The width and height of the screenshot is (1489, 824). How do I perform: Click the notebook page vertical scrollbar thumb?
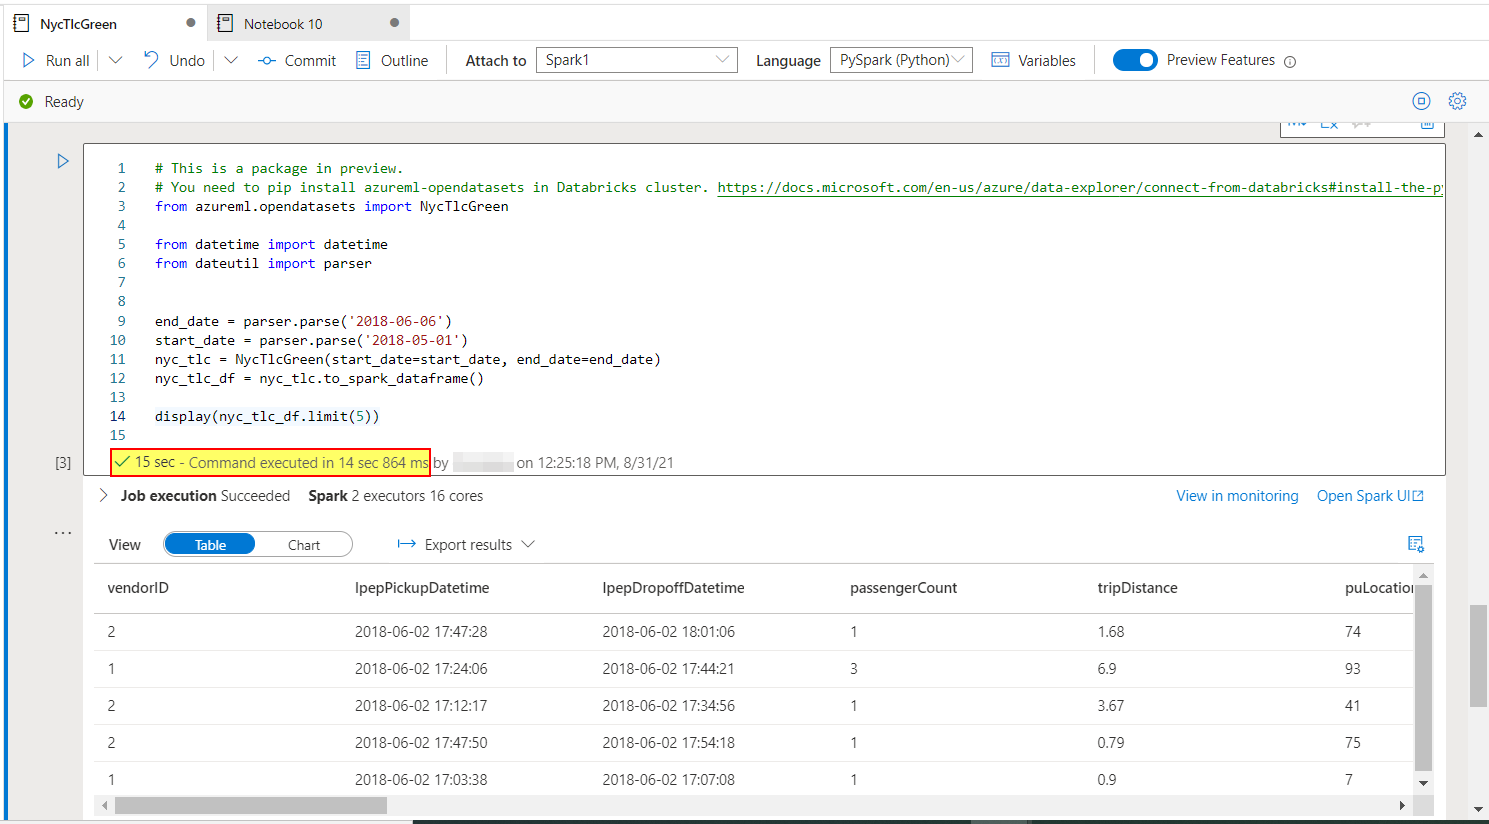click(x=1478, y=656)
